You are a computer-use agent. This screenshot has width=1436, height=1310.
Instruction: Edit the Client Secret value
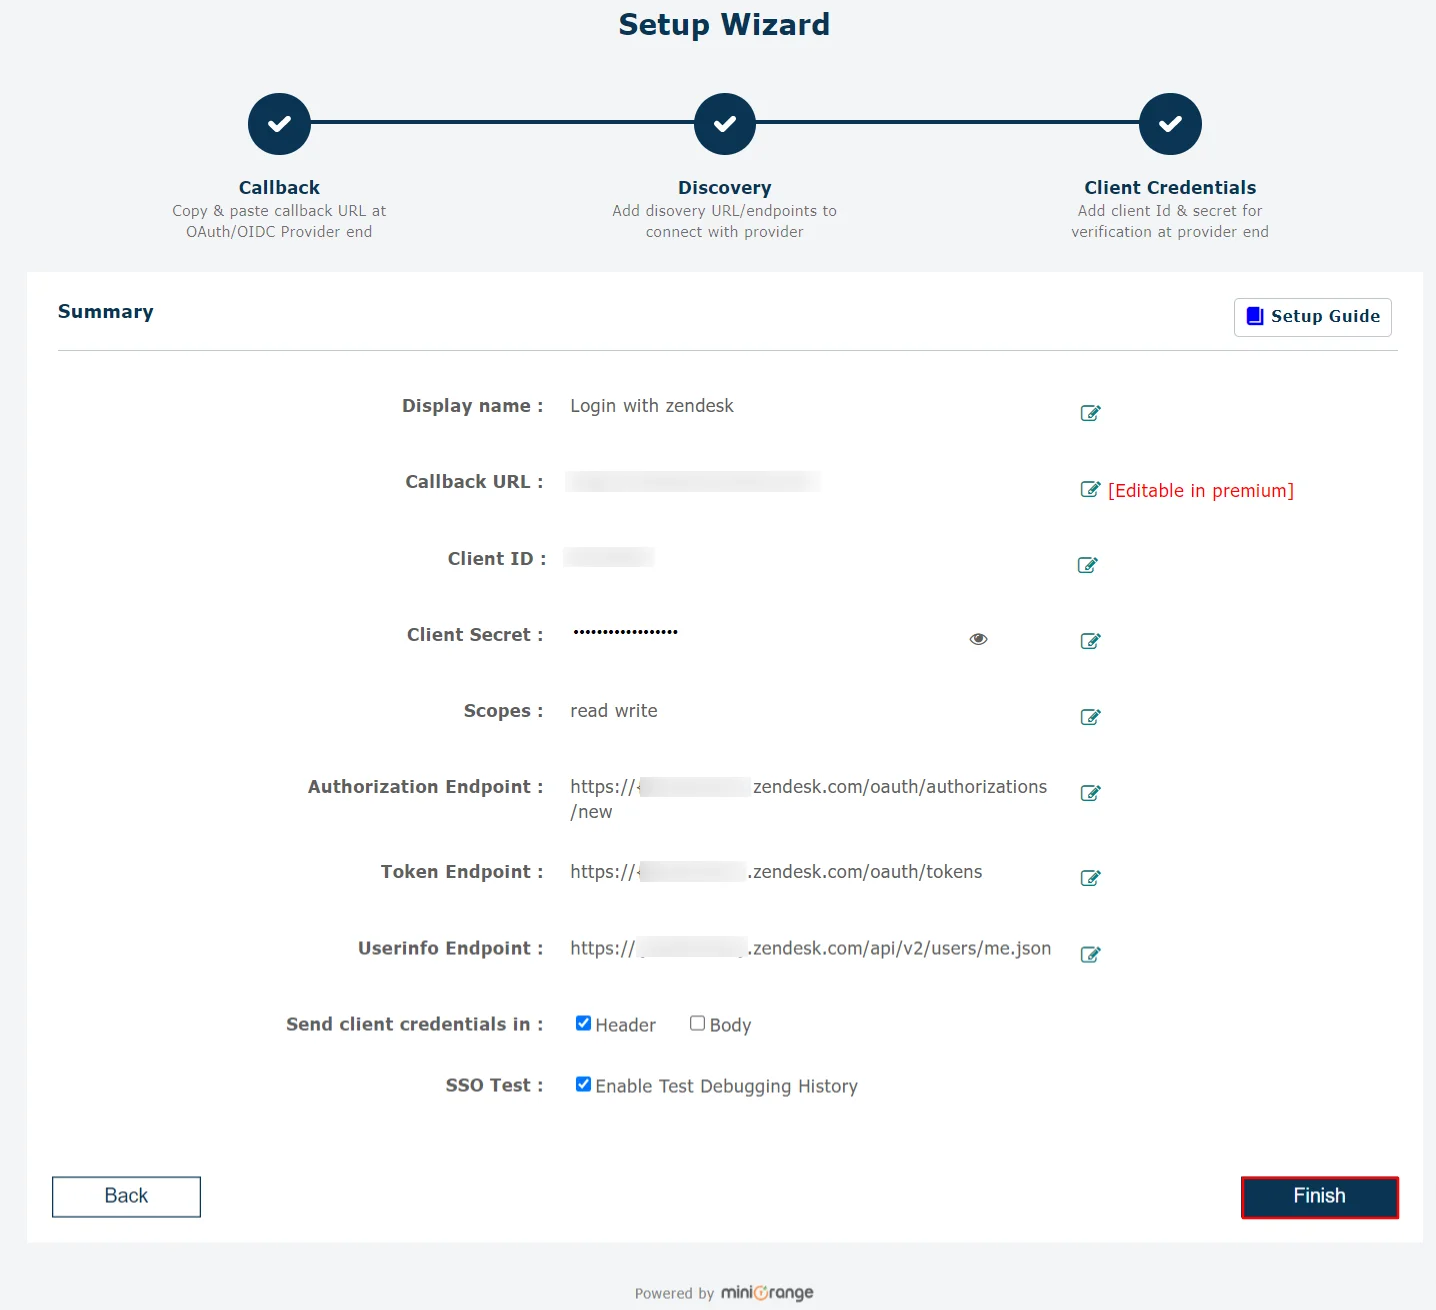pos(1090,641)
